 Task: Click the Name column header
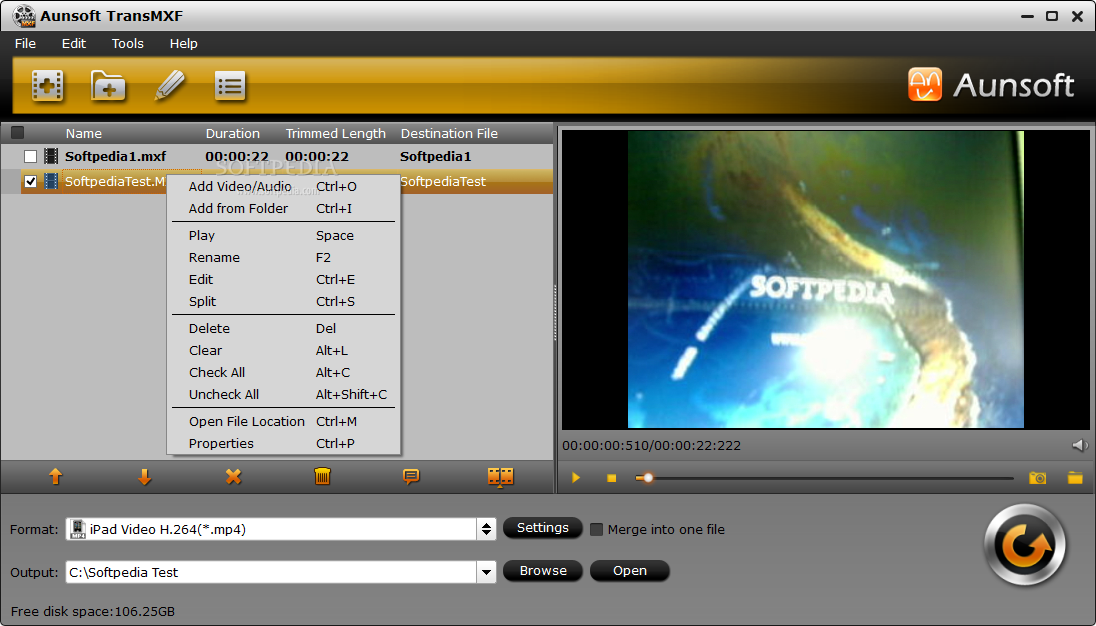[83, 133]
